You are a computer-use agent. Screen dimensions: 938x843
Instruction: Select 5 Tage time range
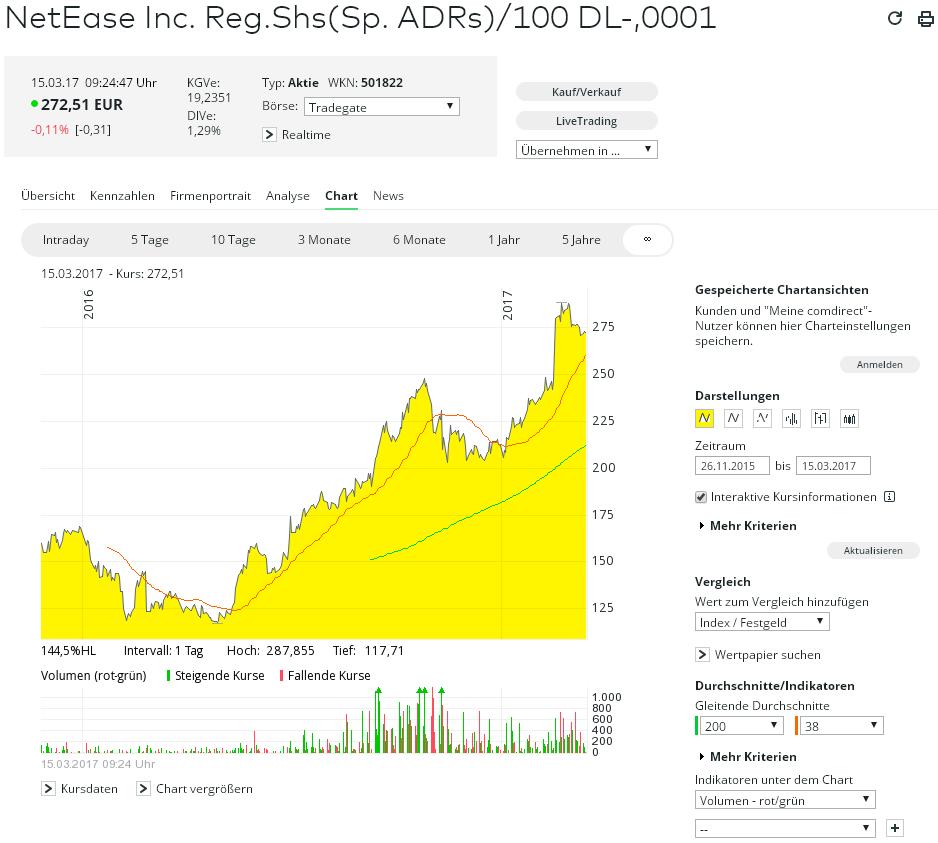(150, 240)
